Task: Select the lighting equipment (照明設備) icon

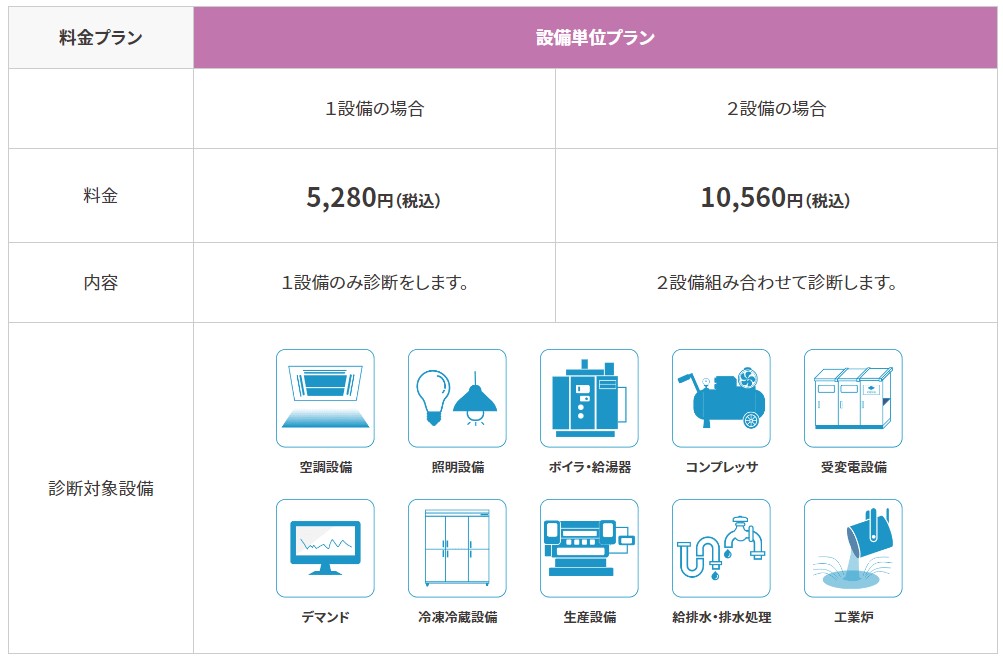Action: coord(457,398)
